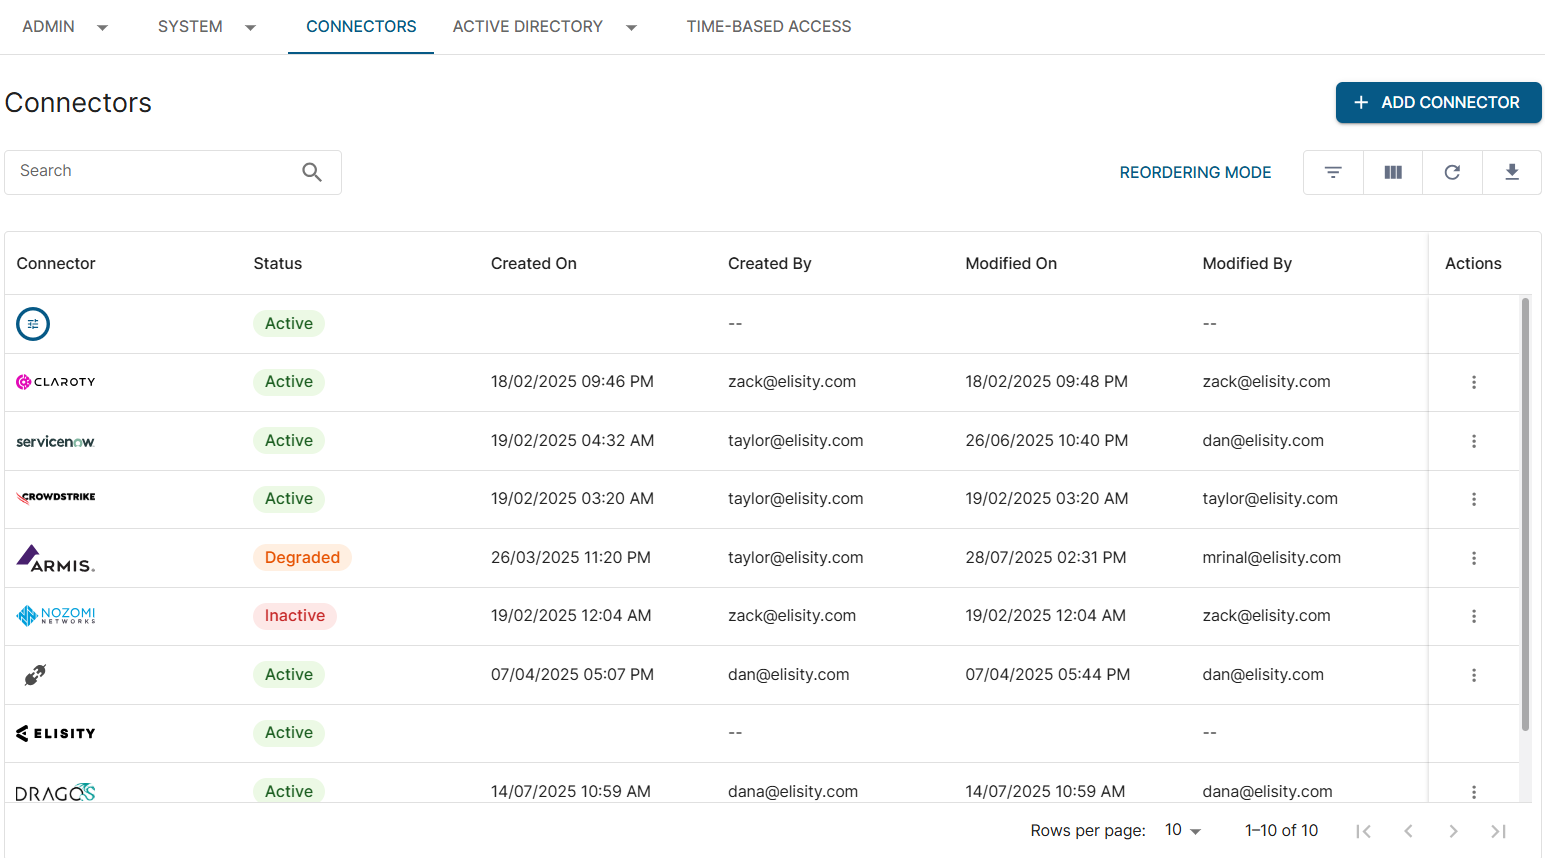Toggle Reordering Mode
This screenshot has height=858, width=1545.
point(1195,172)
